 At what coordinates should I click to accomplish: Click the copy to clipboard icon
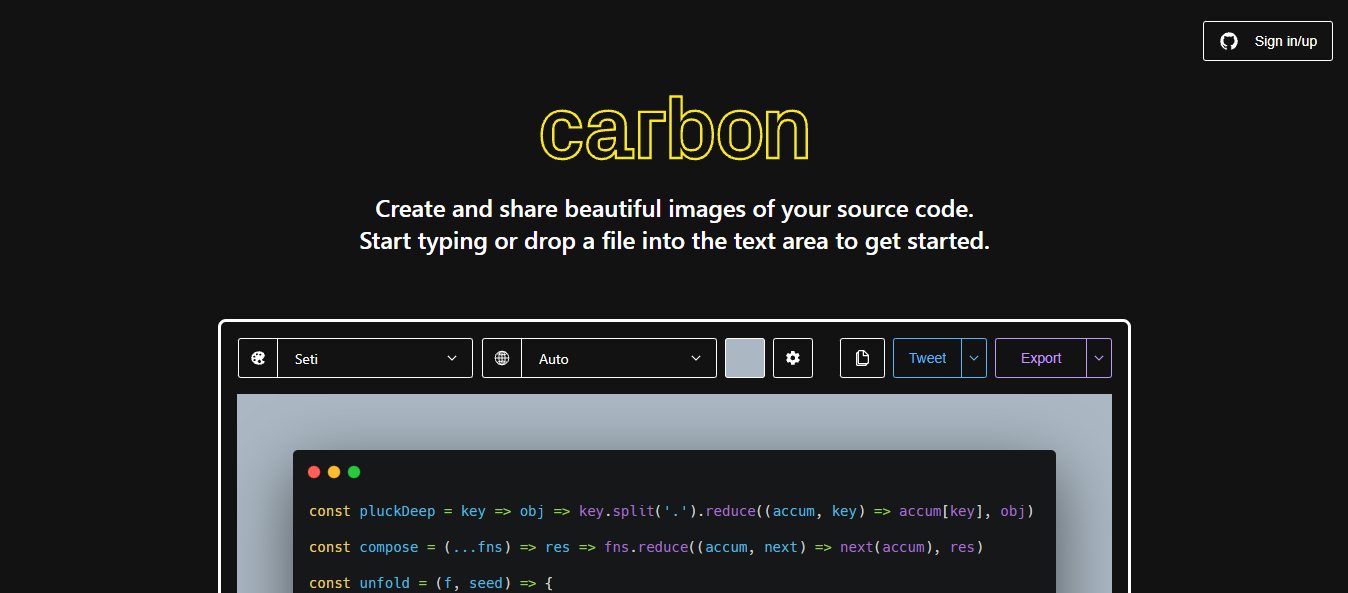(862, 358)
